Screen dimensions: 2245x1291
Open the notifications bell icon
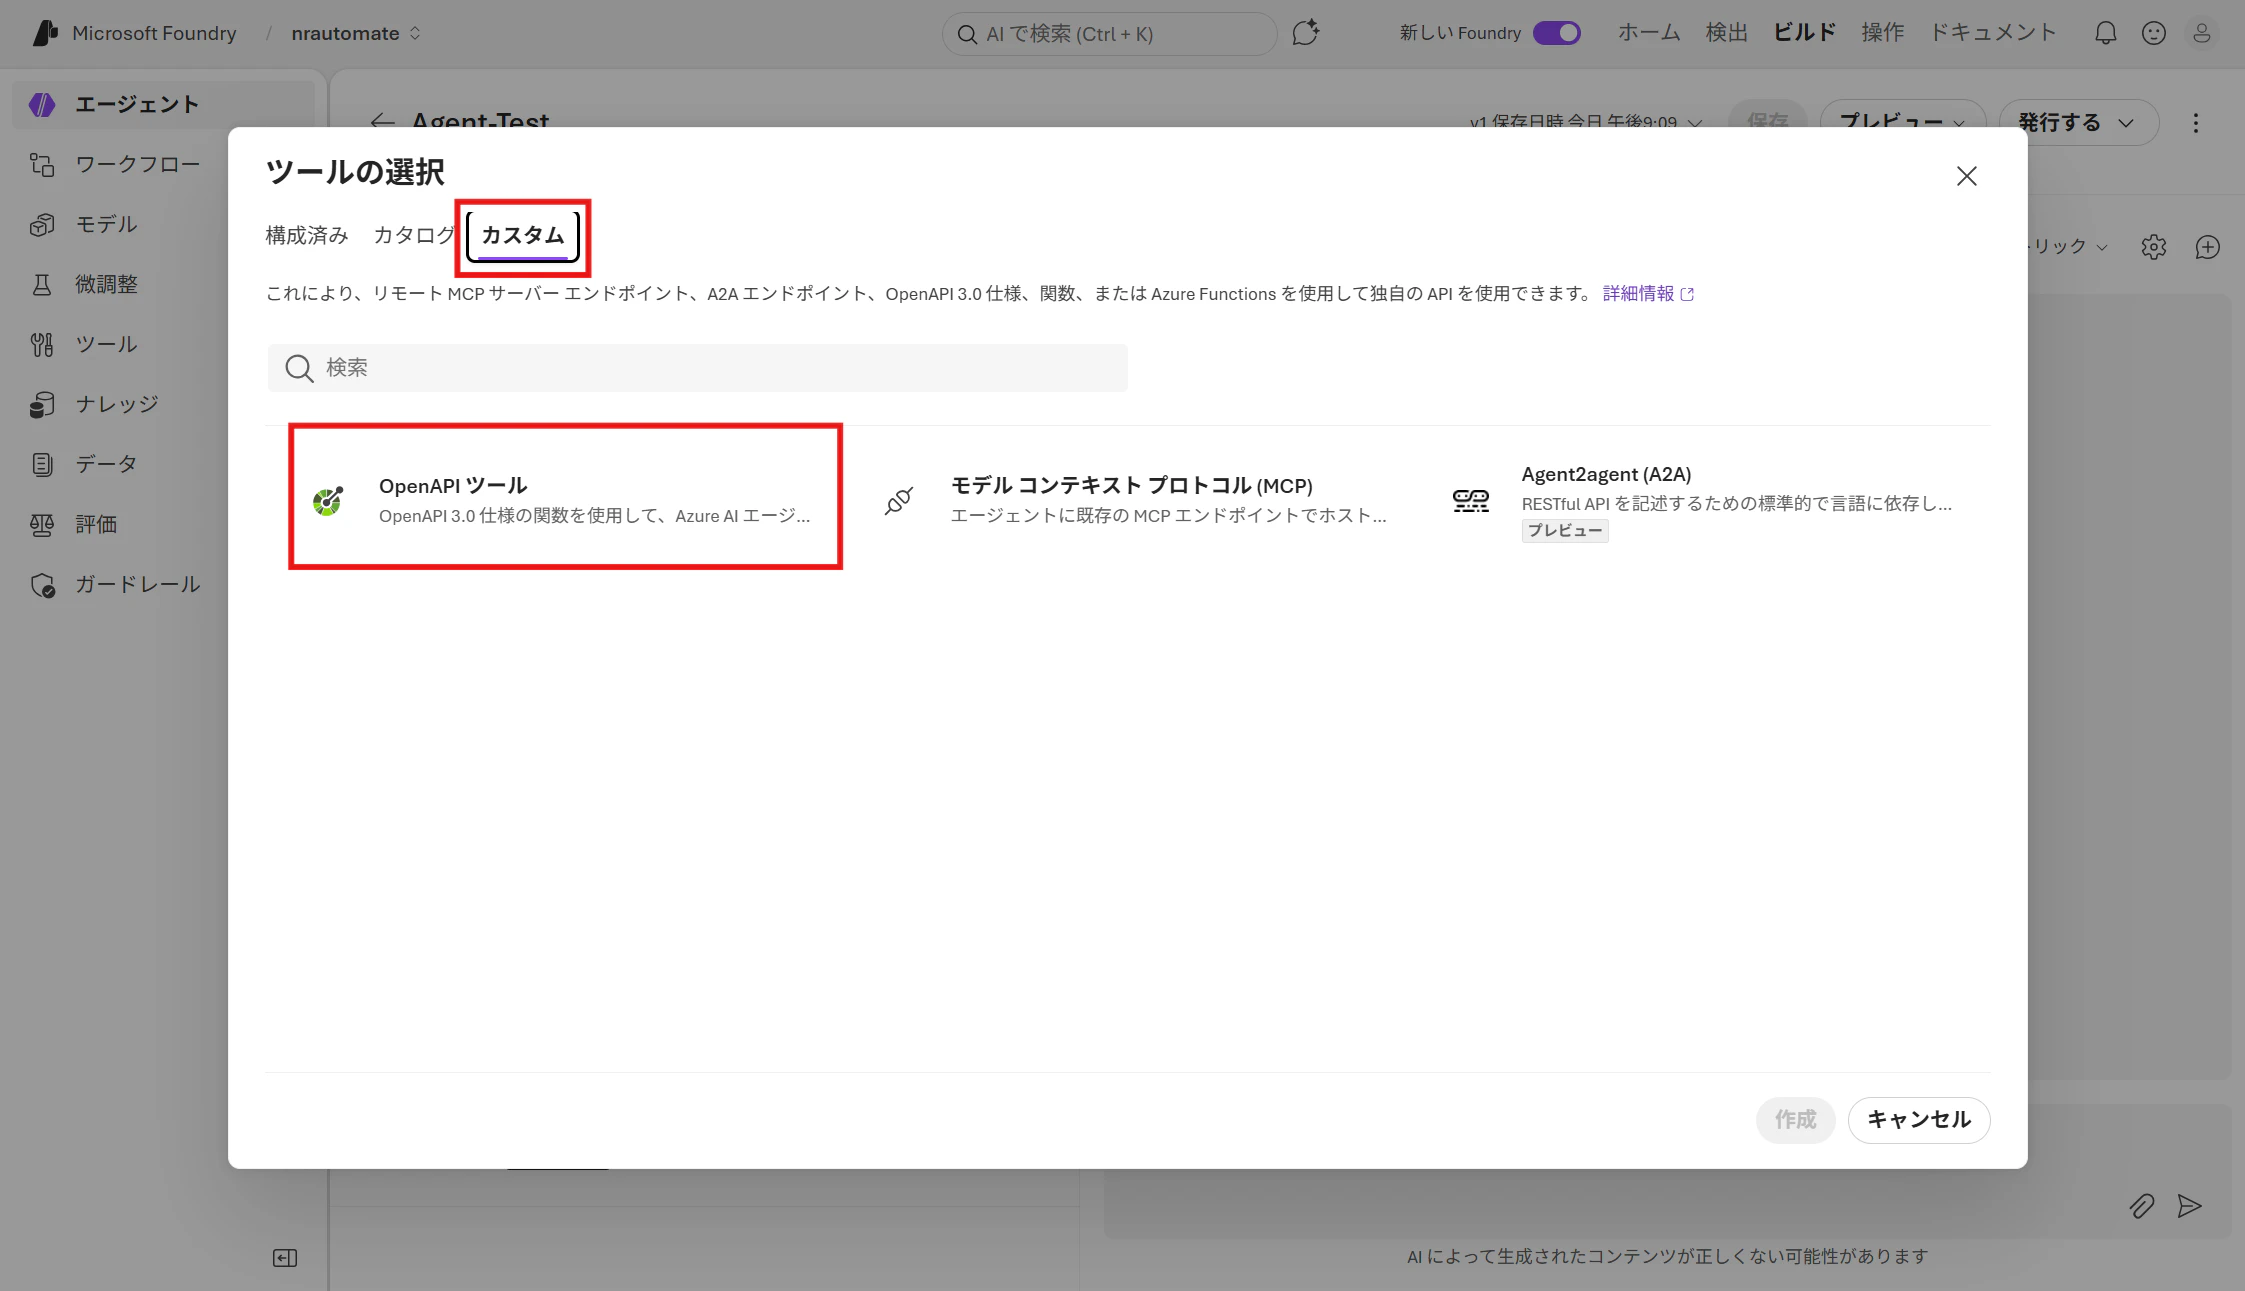pyautogui.click(x=2105, y=33)
